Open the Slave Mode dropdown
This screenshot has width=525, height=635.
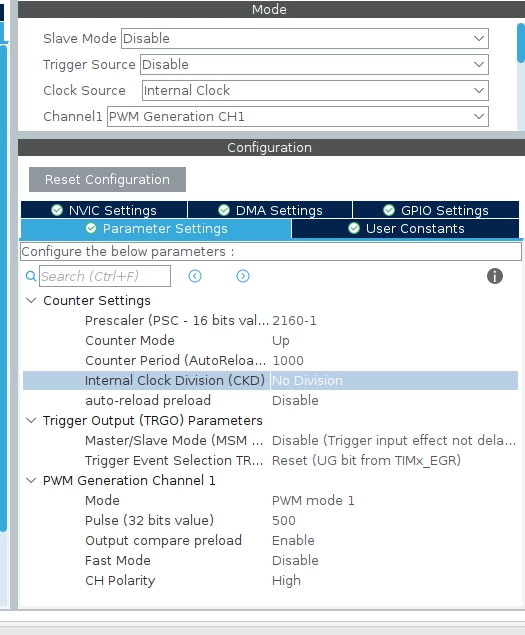coord(305,38)
